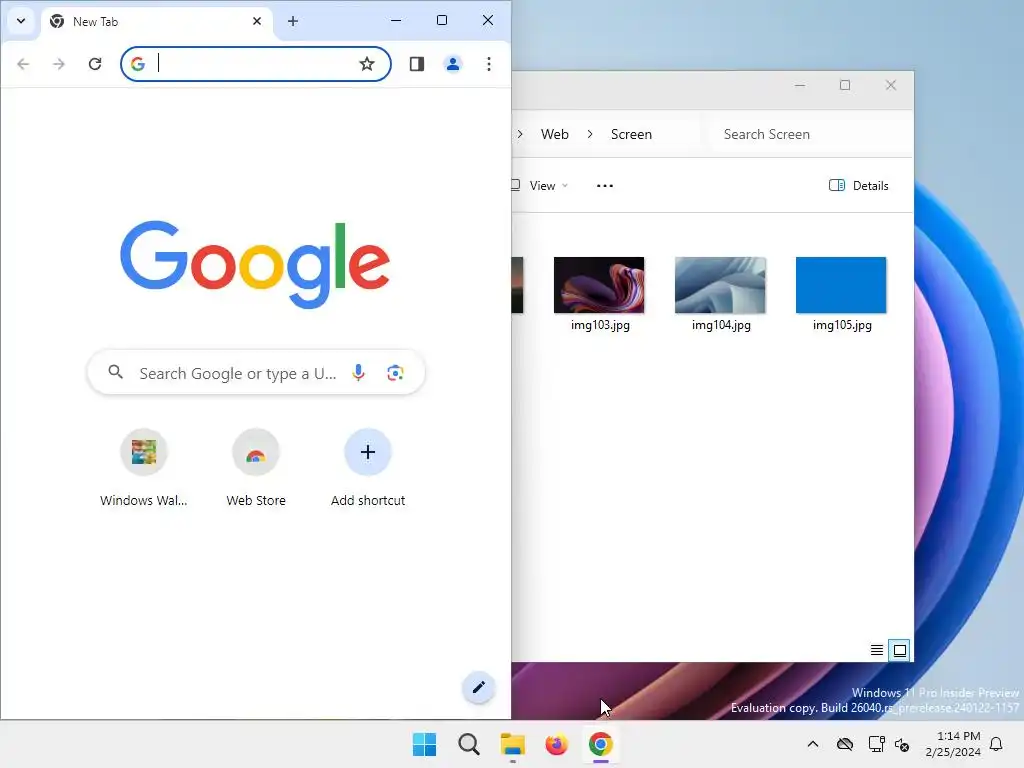Toggle the Details pane
The width and height of the screenshot is (1024, 768).
point(858,185)
